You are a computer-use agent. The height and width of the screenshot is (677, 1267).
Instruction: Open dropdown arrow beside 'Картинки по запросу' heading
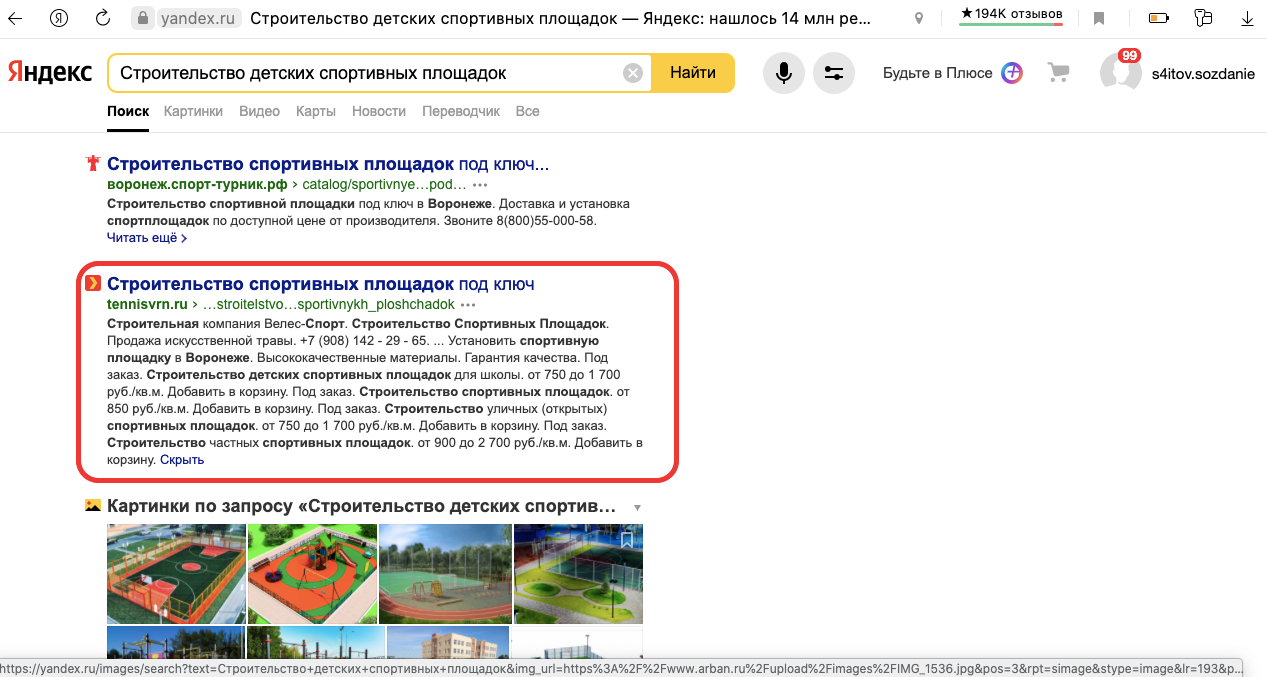pyautogui.click(x=637, y=507)
